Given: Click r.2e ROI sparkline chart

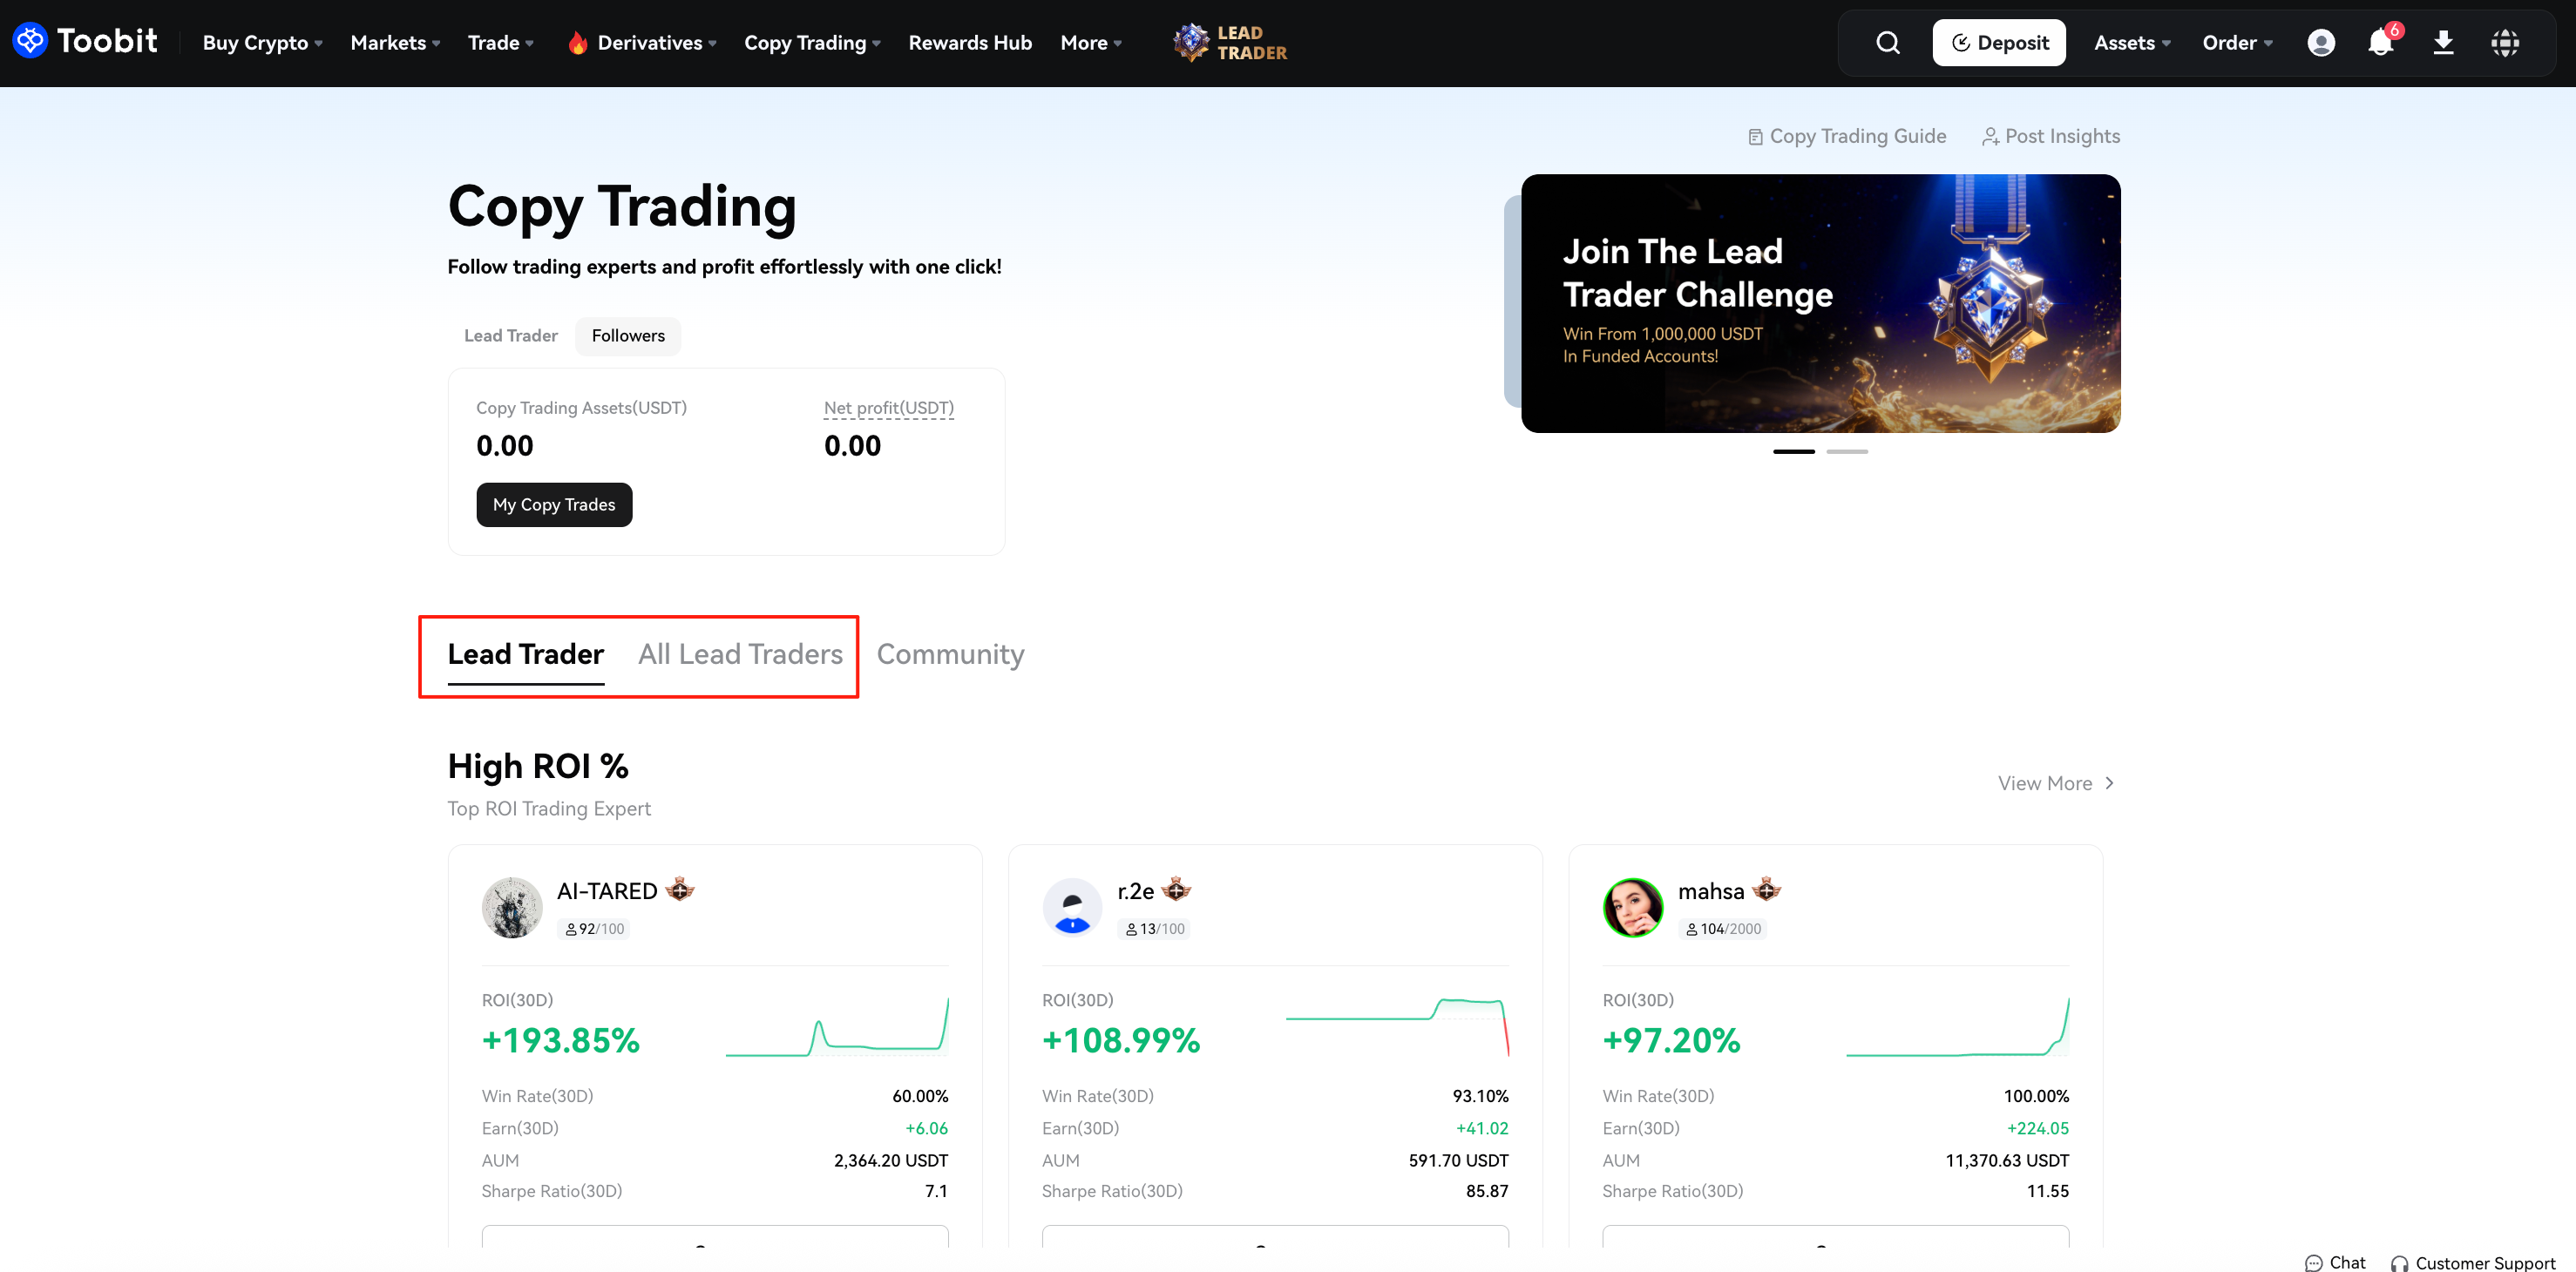Looking at the screenshot, I should tap(1396, 1026).
